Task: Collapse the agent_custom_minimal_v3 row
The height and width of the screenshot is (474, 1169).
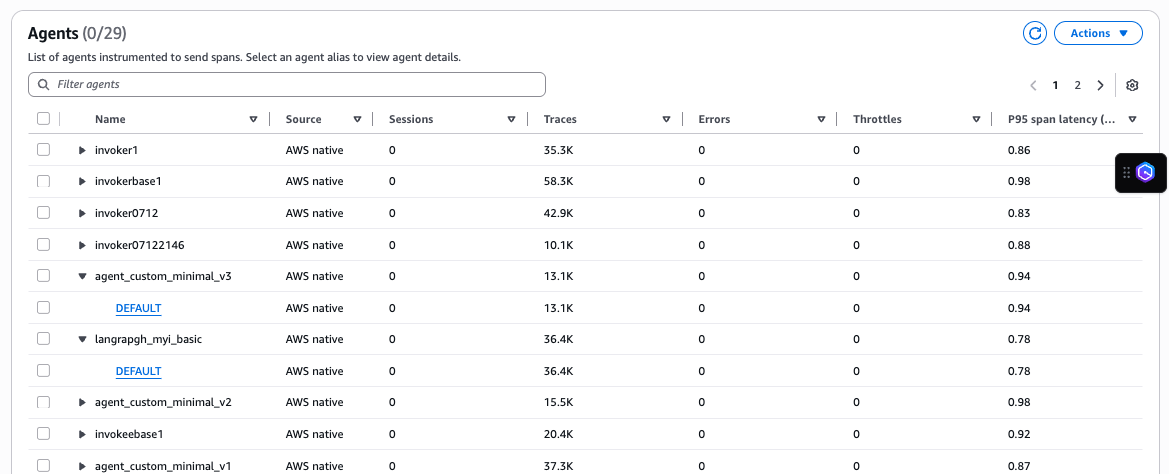Action: (x=82, y=276)
